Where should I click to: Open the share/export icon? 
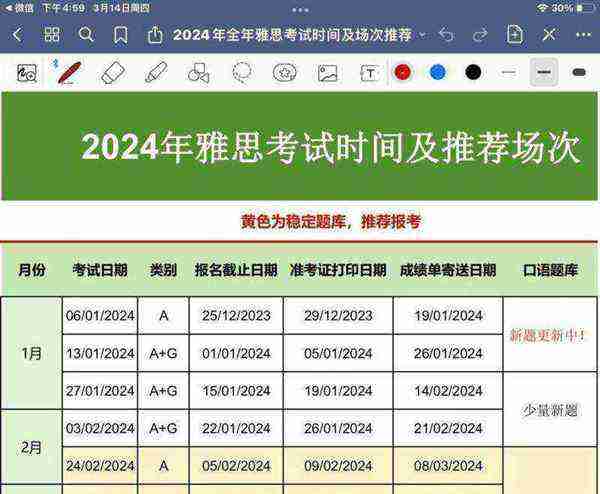point(155,35)
